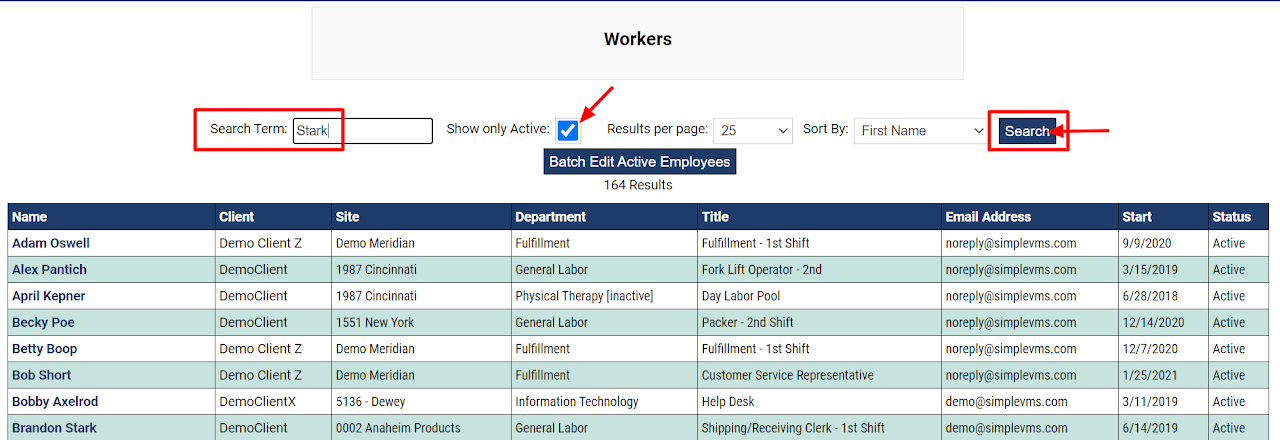The width and height of the screenshot is (1280, 440).
Task: Open the Results per page dropdown
Action: pos(753,130)
